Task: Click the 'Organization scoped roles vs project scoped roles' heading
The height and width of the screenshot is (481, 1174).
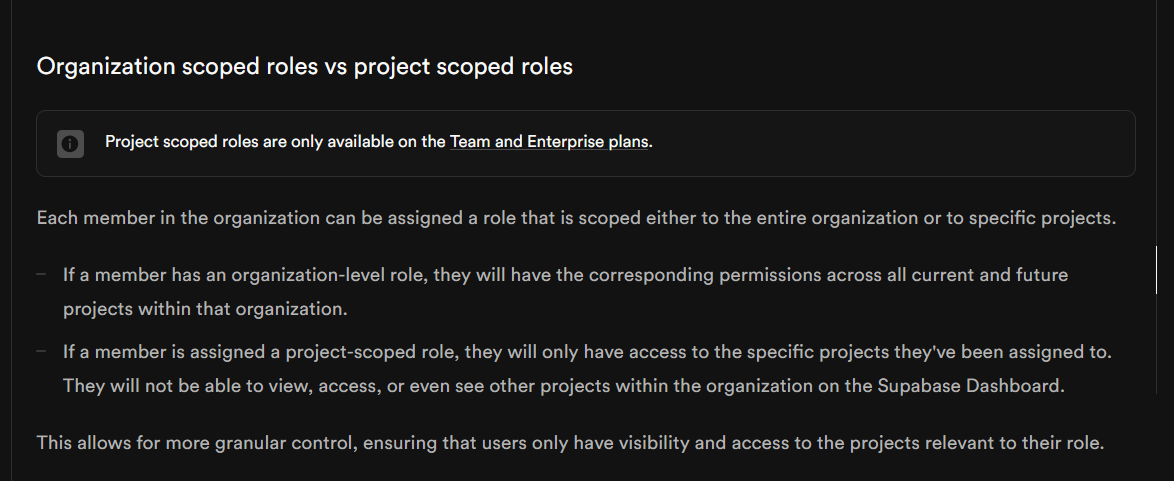Action: (305, 67)
